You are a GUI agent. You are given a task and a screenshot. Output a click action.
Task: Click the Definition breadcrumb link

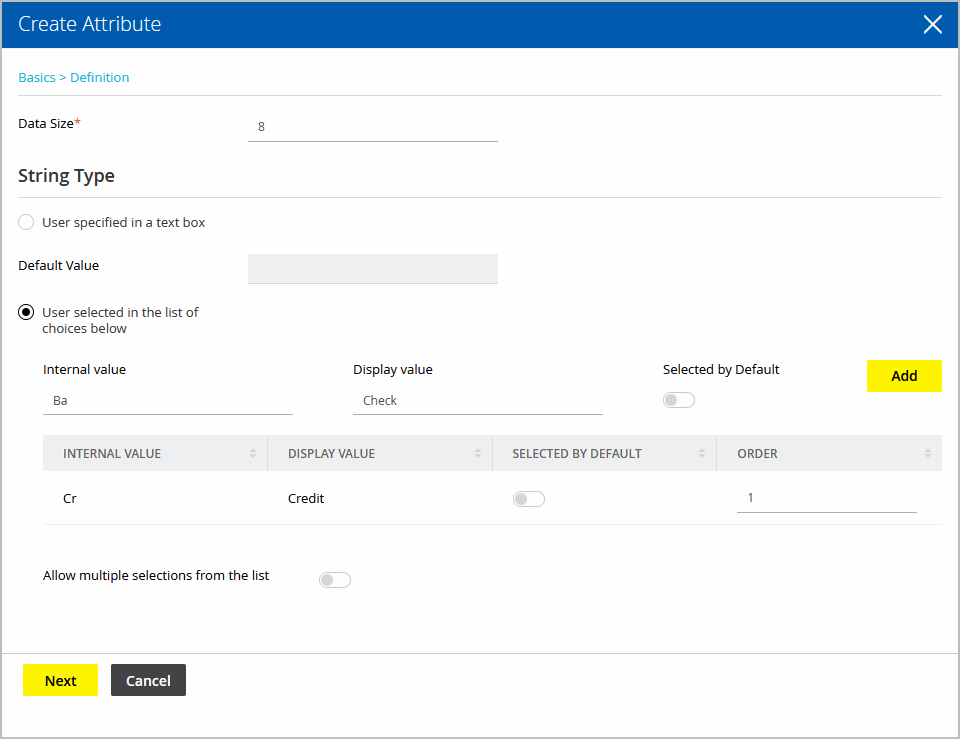pyautogui.click(x=100, y=78)
